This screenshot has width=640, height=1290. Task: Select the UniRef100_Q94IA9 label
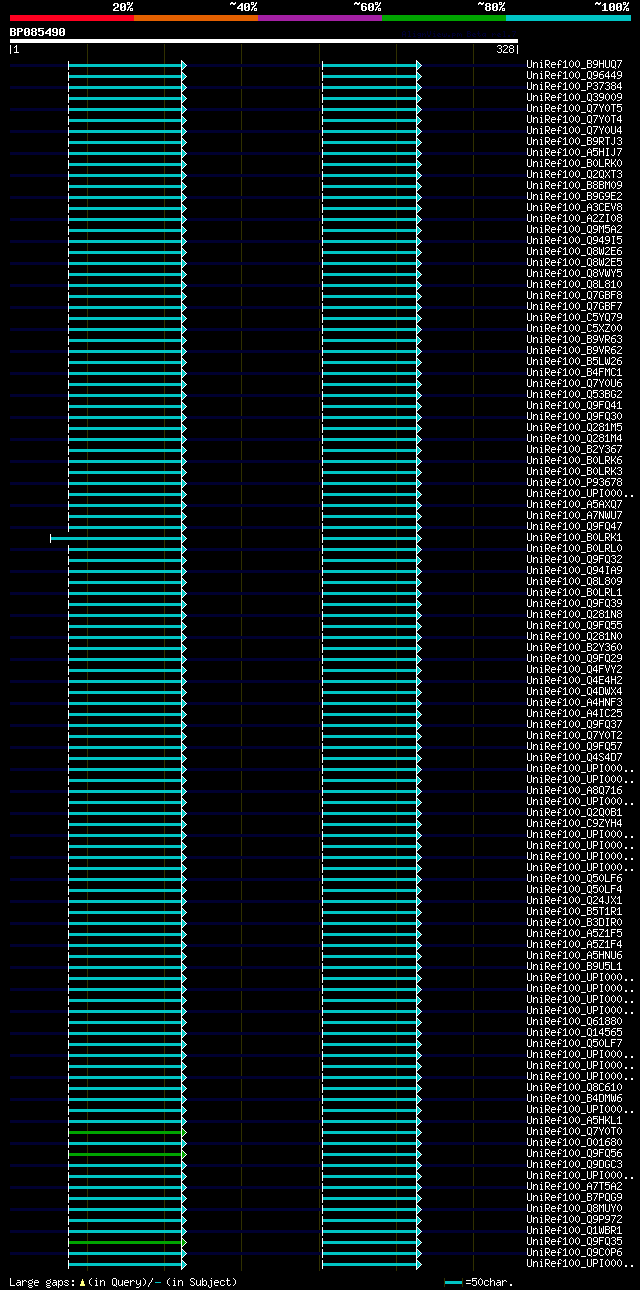[575, 571]
